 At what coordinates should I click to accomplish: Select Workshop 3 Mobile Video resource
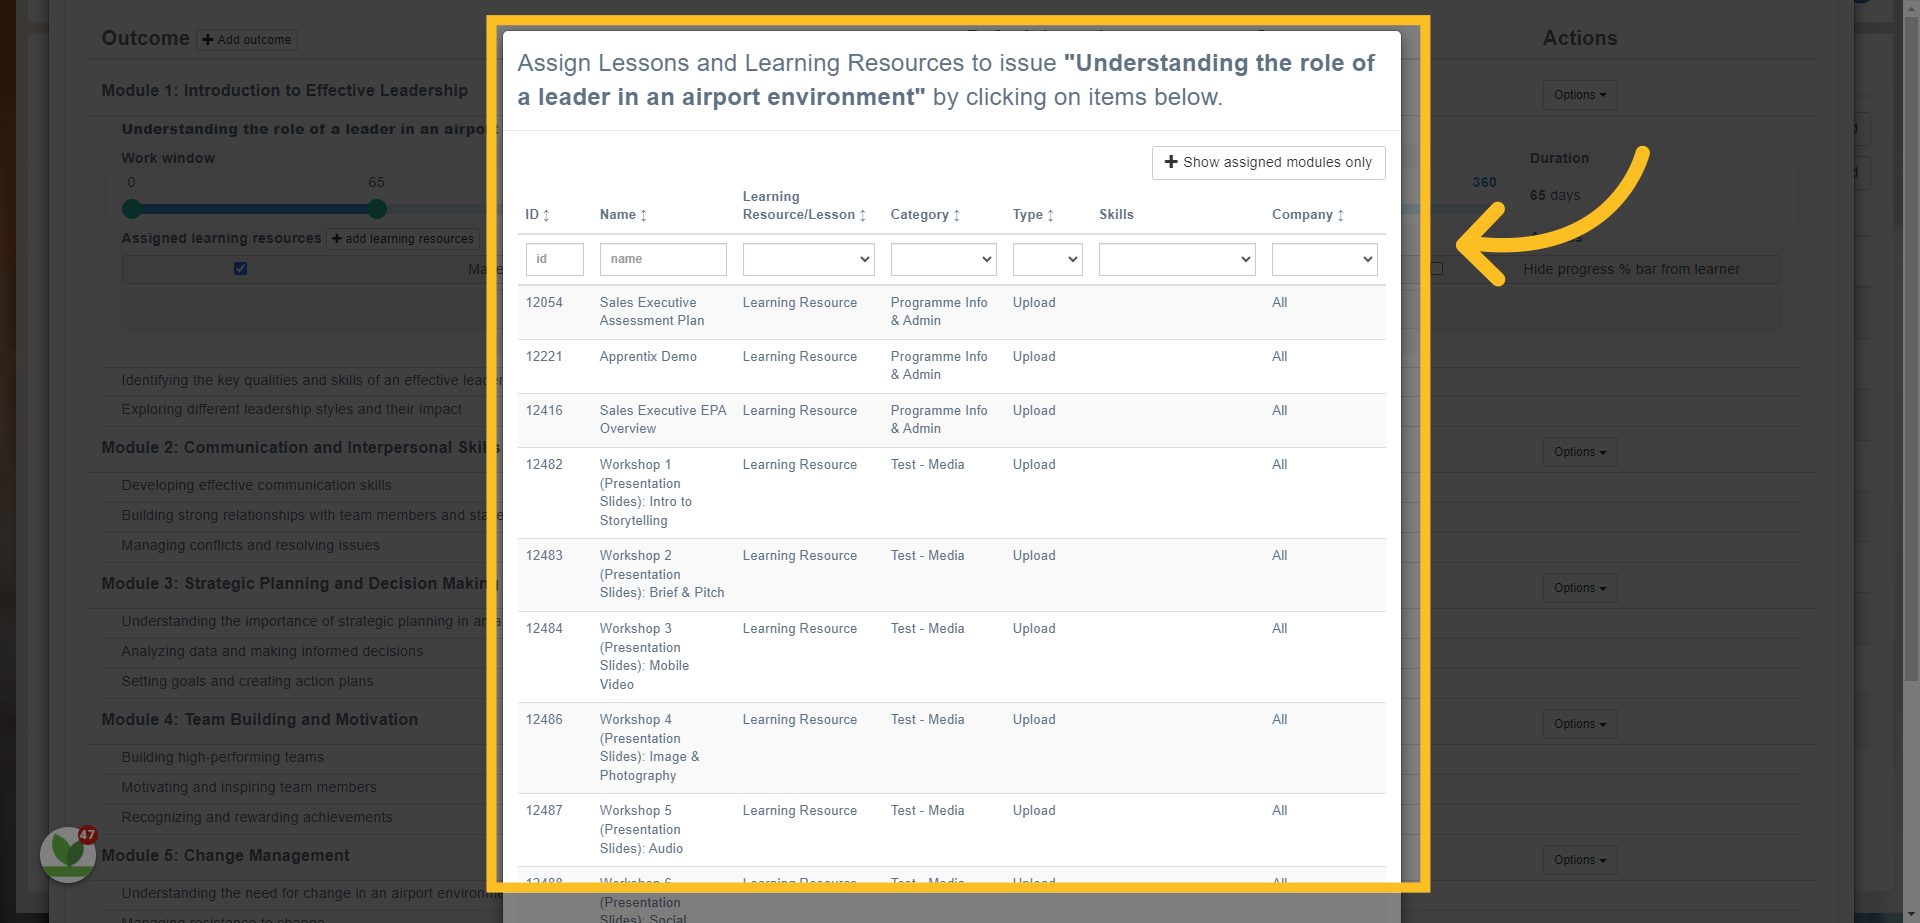[952, 657]
